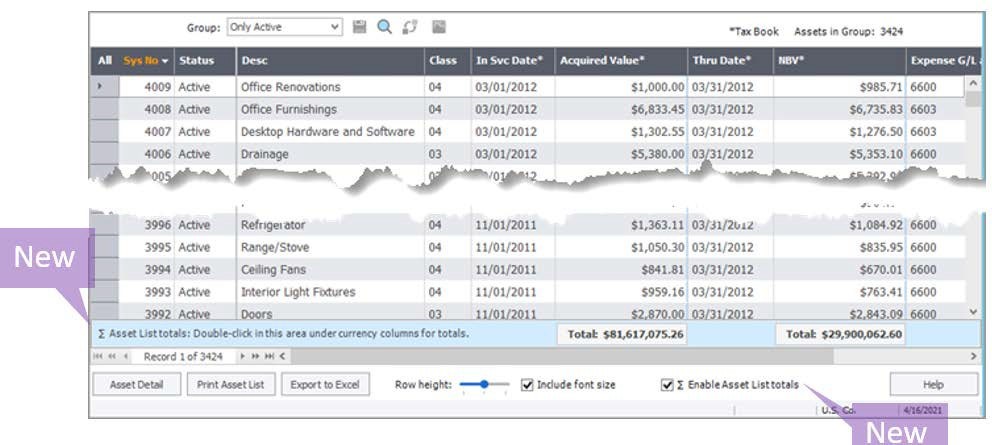Viewport: 992px width, 445px height.
Task: Select Refrigerator description cell
Action: pyautogui.click(x=330, y=225)
